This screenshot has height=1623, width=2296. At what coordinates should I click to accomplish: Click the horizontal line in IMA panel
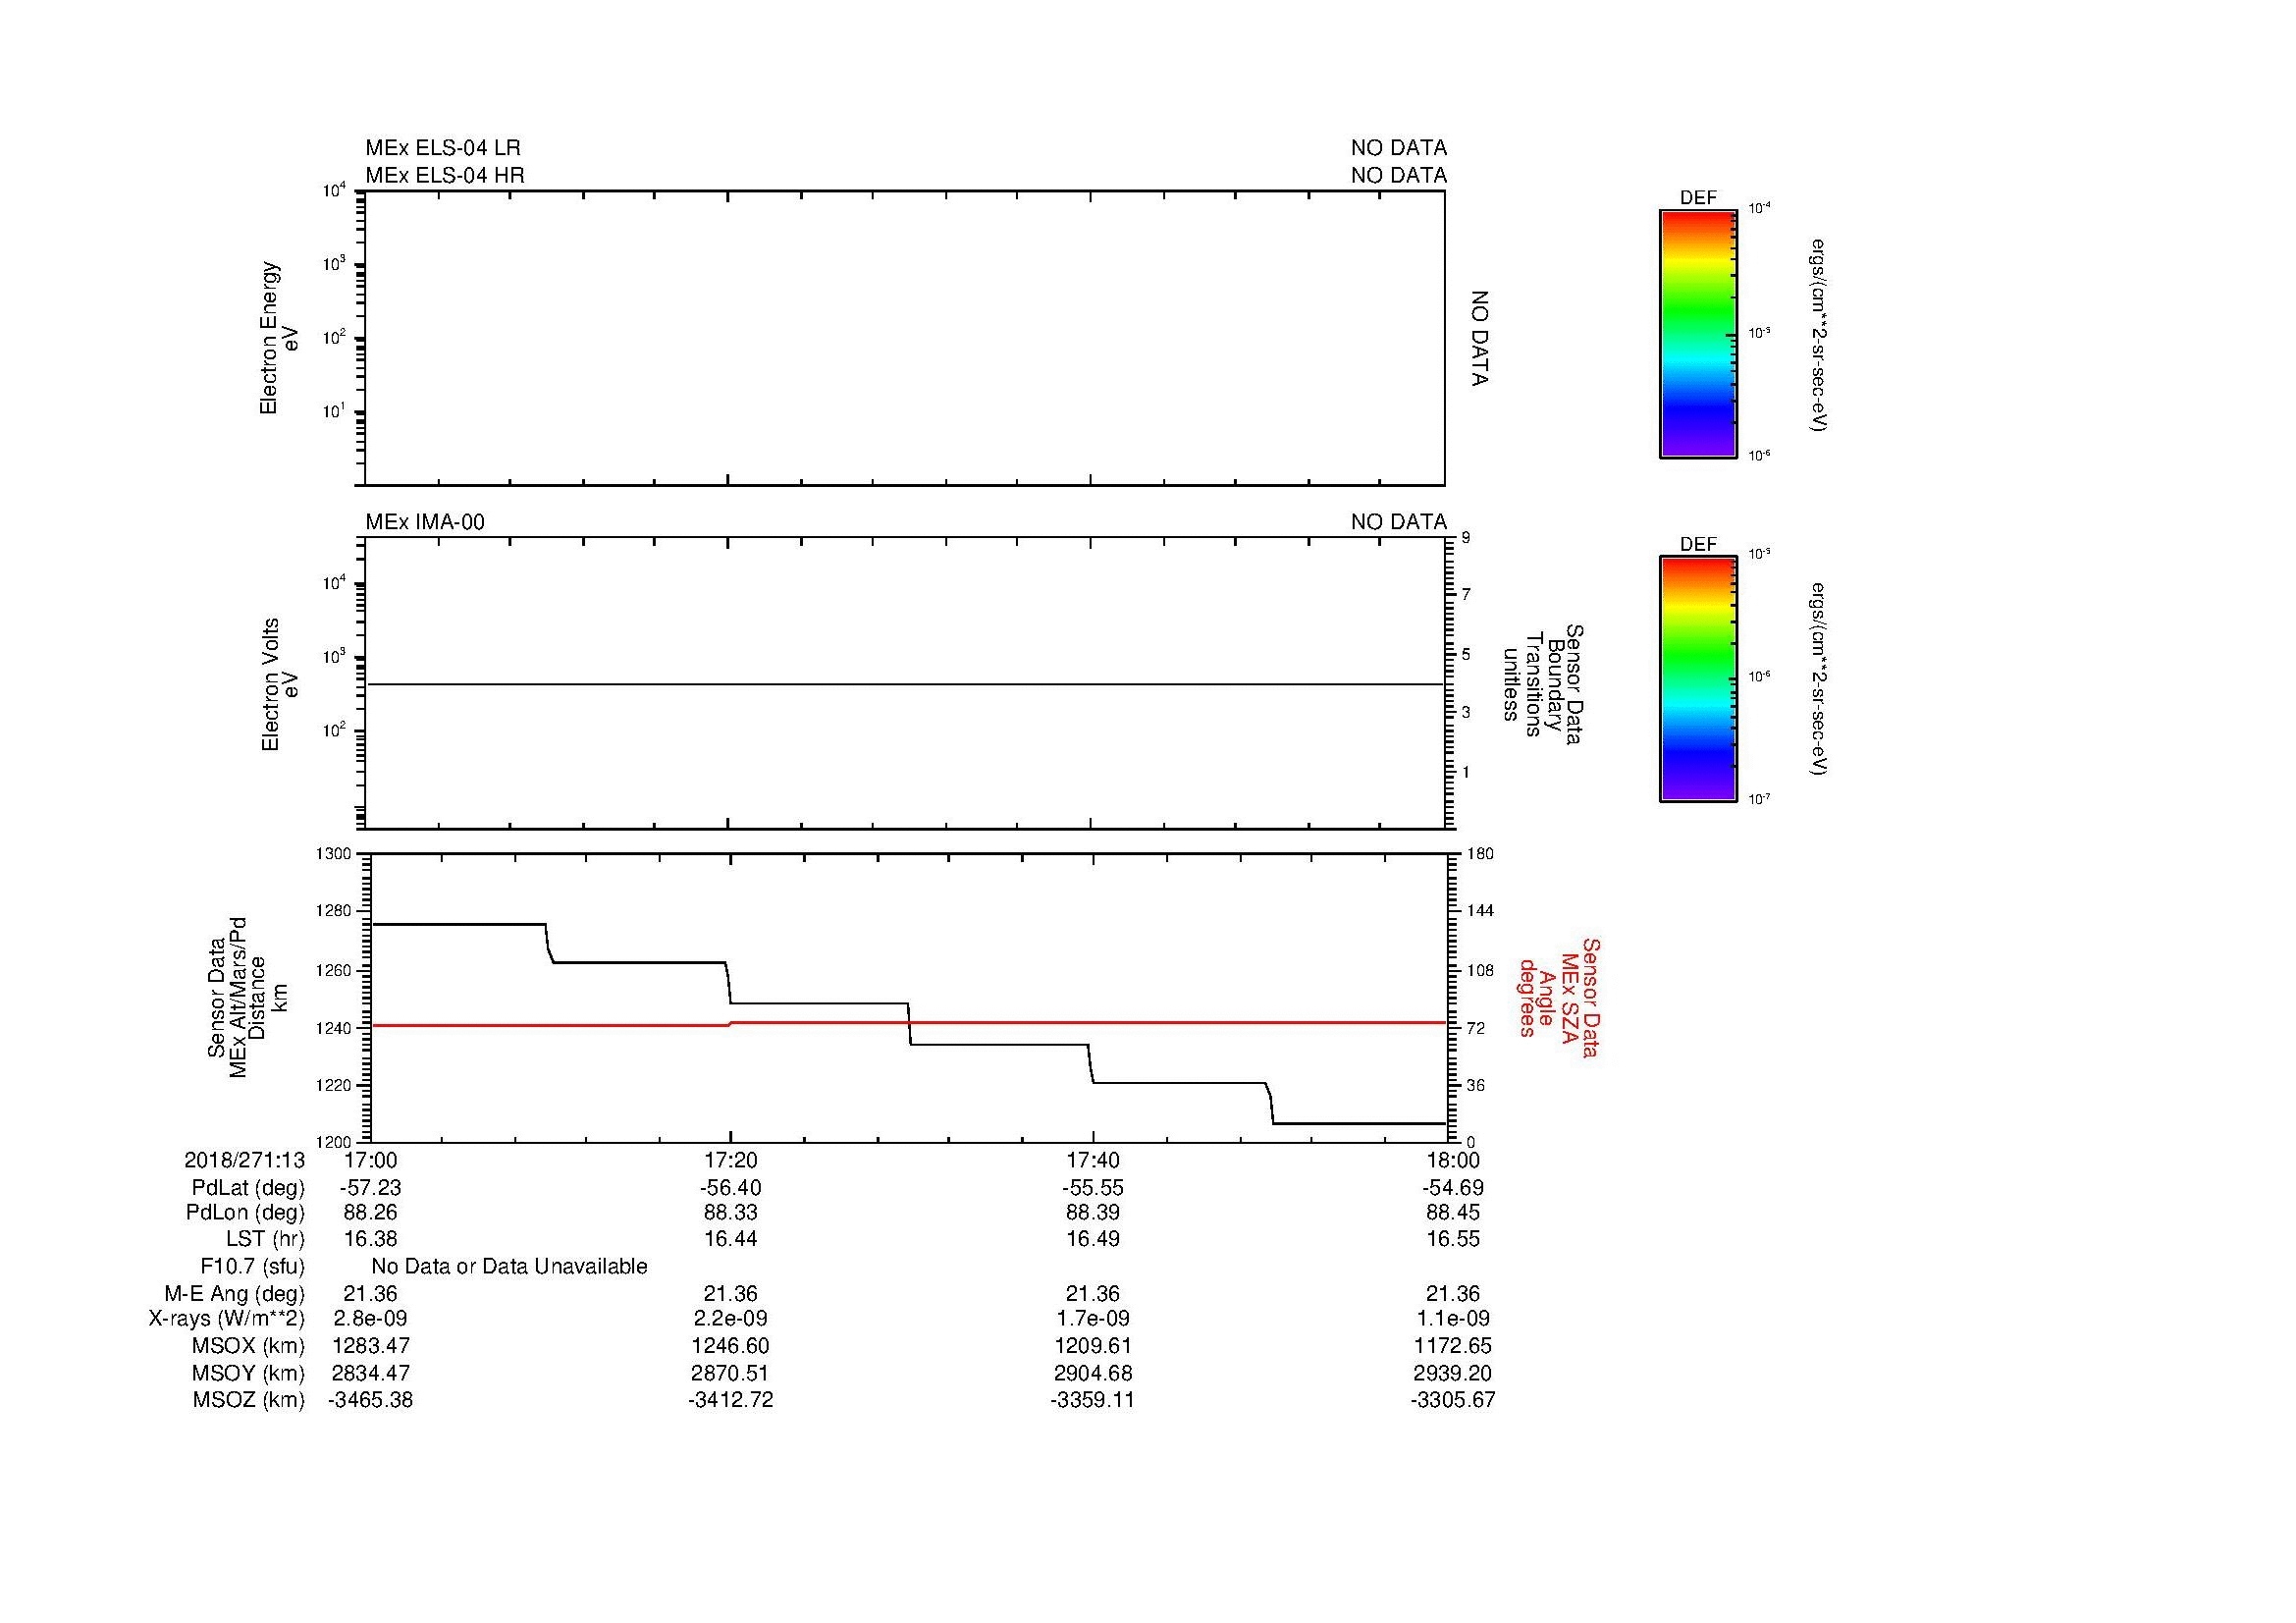point(905,684)
